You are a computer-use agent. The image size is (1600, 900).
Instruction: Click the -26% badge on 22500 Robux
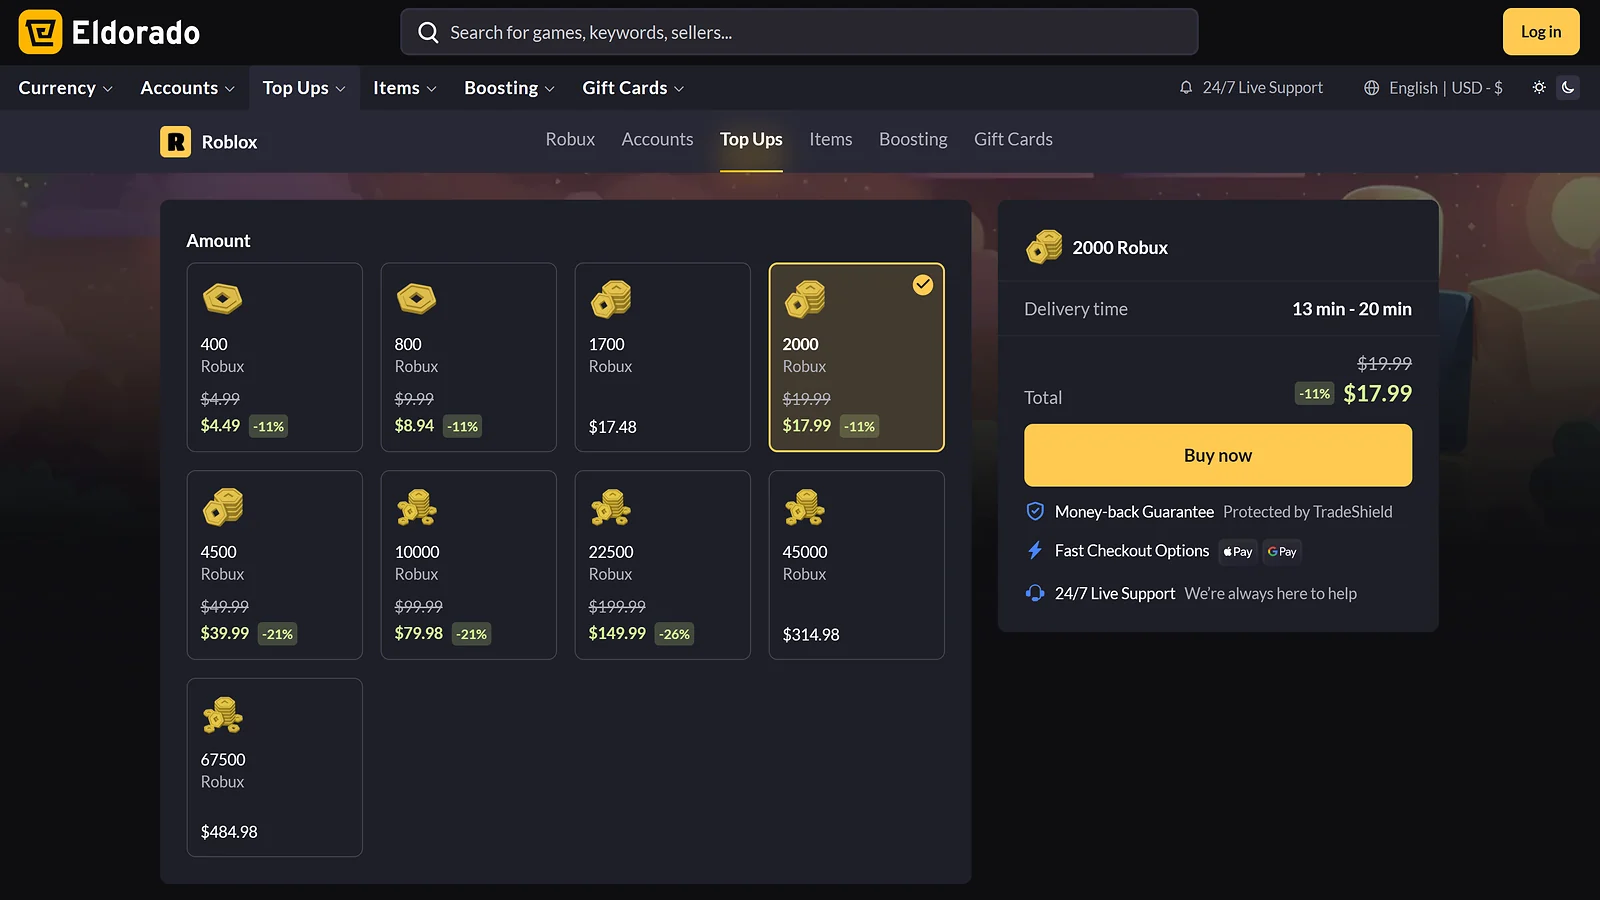click(x=675, y=634)
